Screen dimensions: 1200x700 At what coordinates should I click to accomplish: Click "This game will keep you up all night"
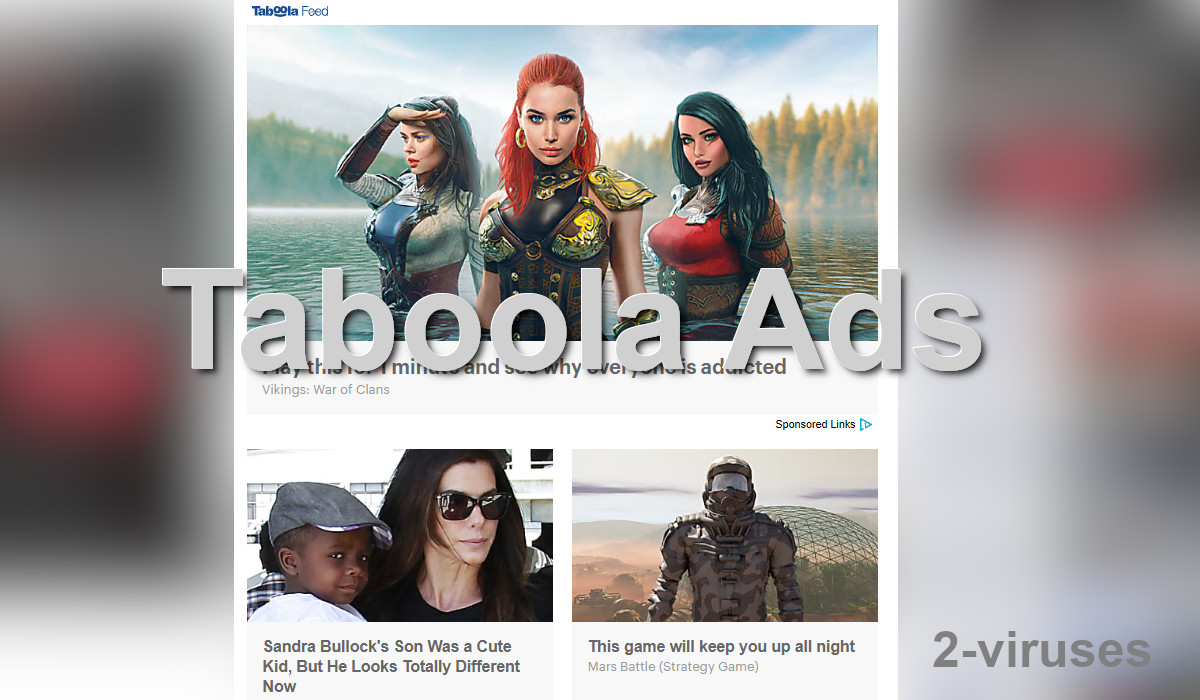click(721, 646)
